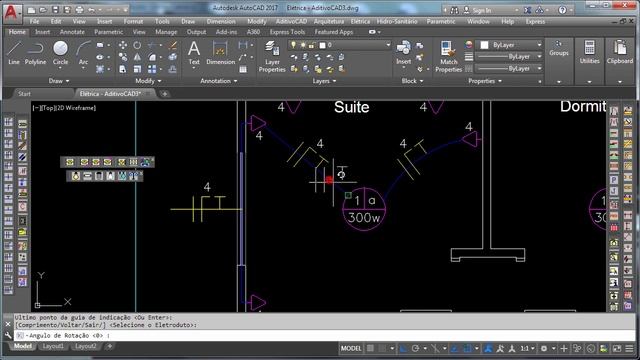This screenshot has width=640, height=360.
Task: Activate the Array tool
Action: (152, 69)
